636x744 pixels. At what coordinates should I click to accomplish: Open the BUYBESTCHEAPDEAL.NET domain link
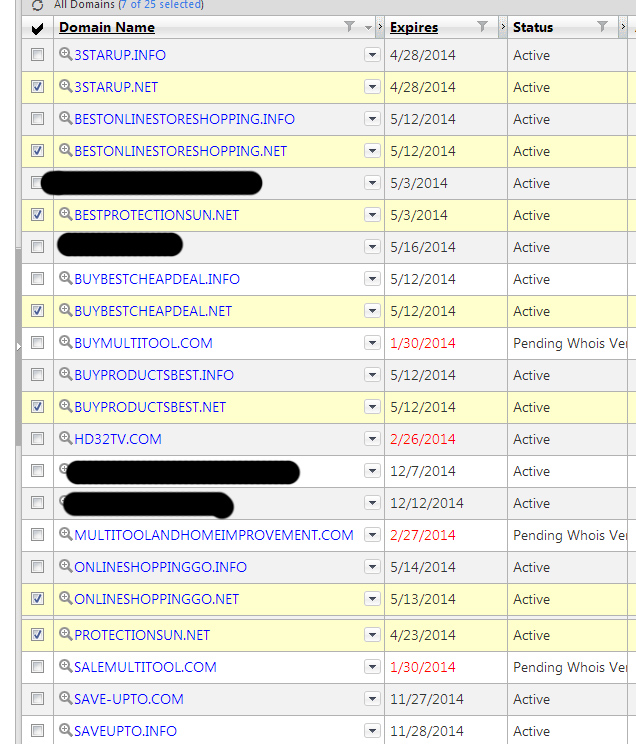[153, 311]
